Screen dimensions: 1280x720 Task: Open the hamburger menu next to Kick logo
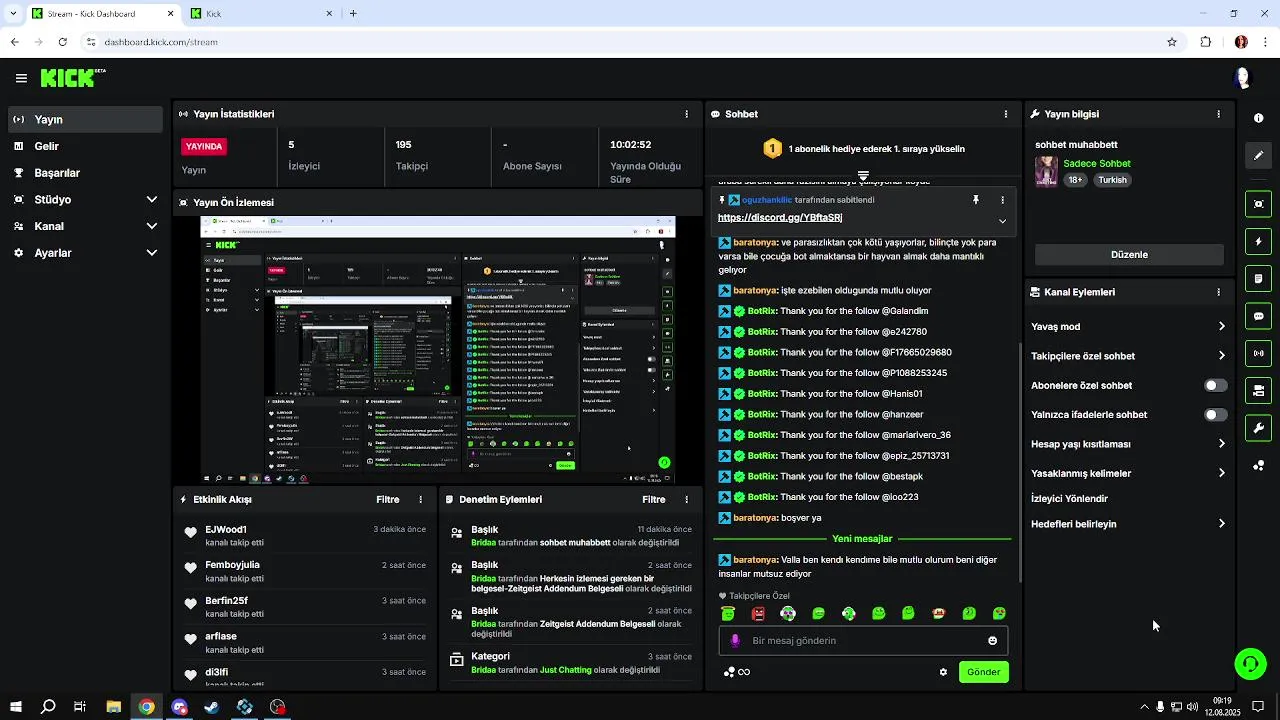coord(21,78)
